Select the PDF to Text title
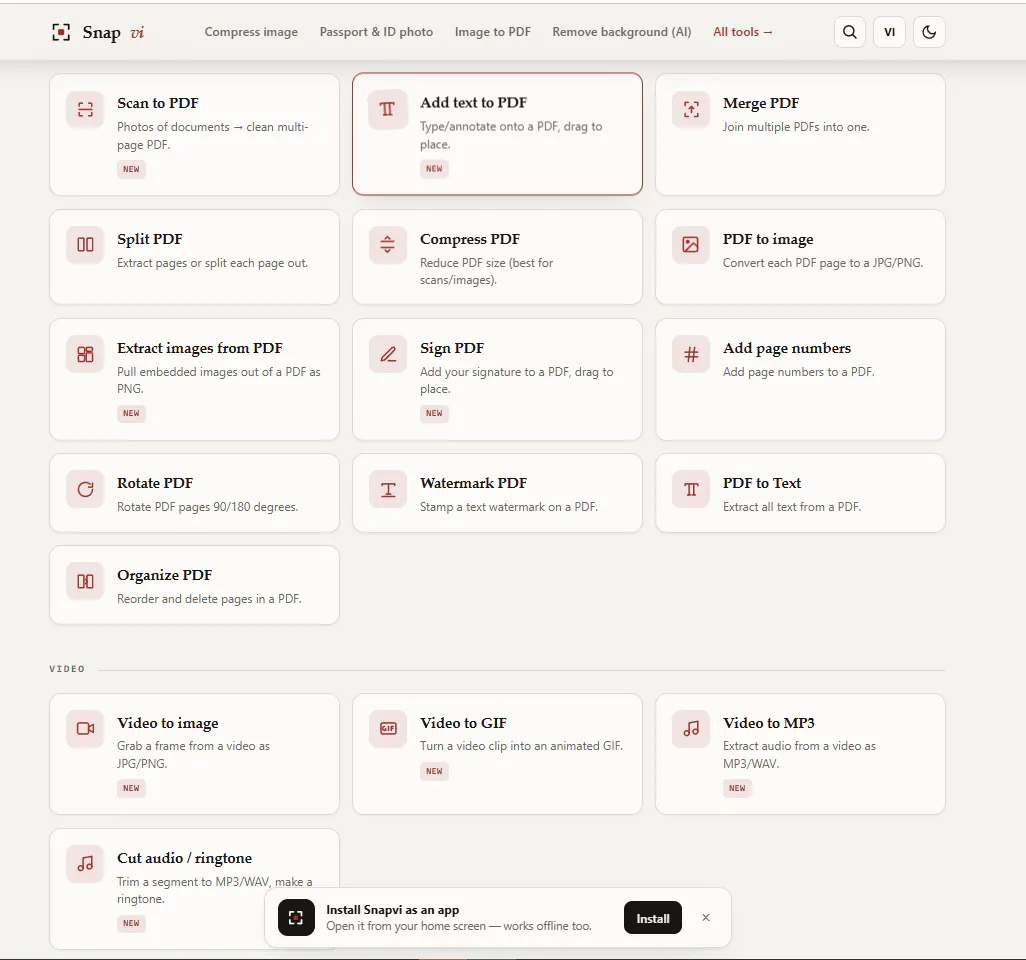Screen dimensions: 1026x960 762,483
